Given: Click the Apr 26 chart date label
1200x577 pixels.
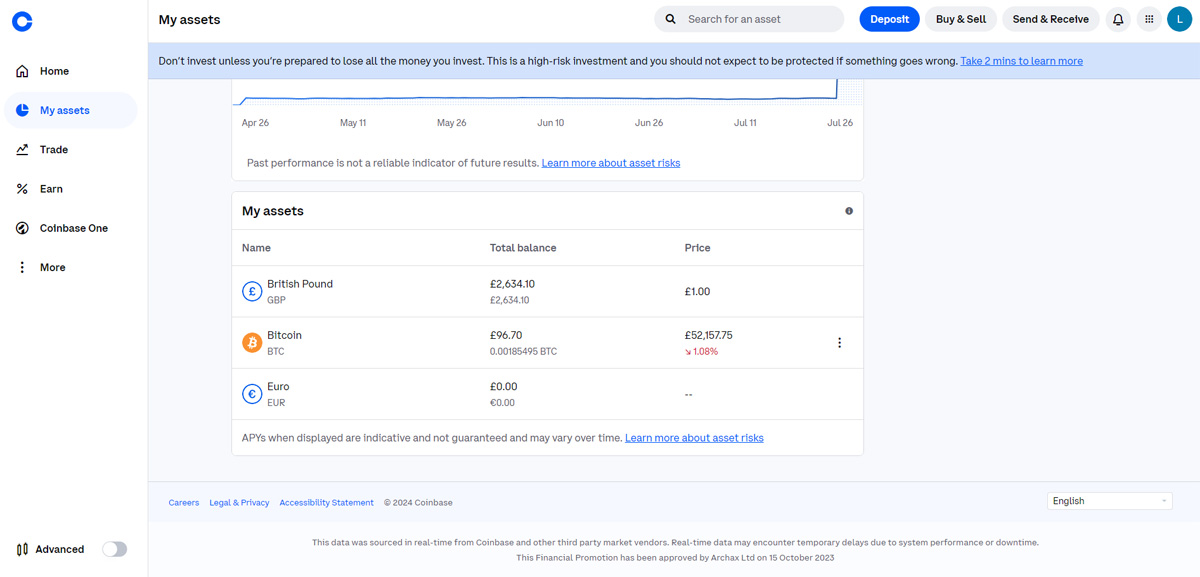Looking at the screenshot, I should pyautogui.click(x=255, y=123).
